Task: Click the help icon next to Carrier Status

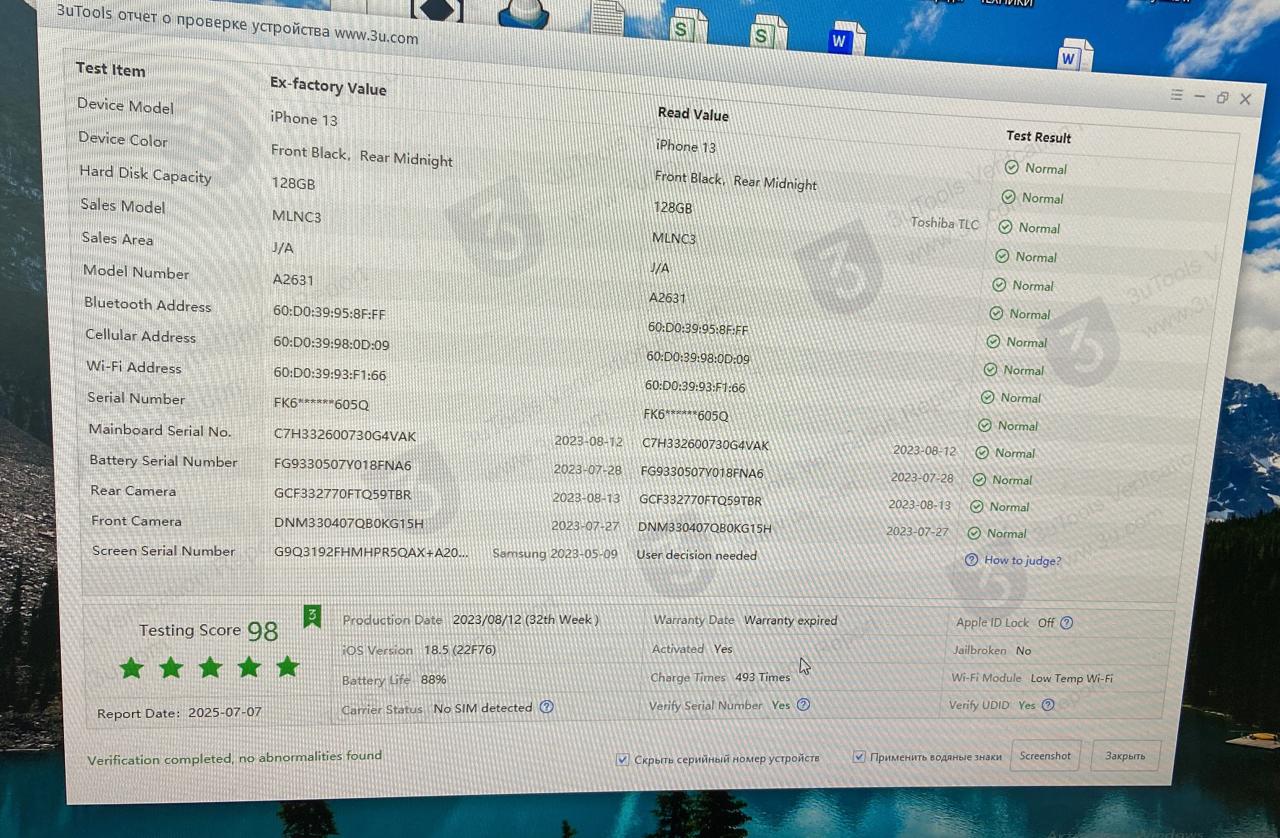Action: (547, 706)
